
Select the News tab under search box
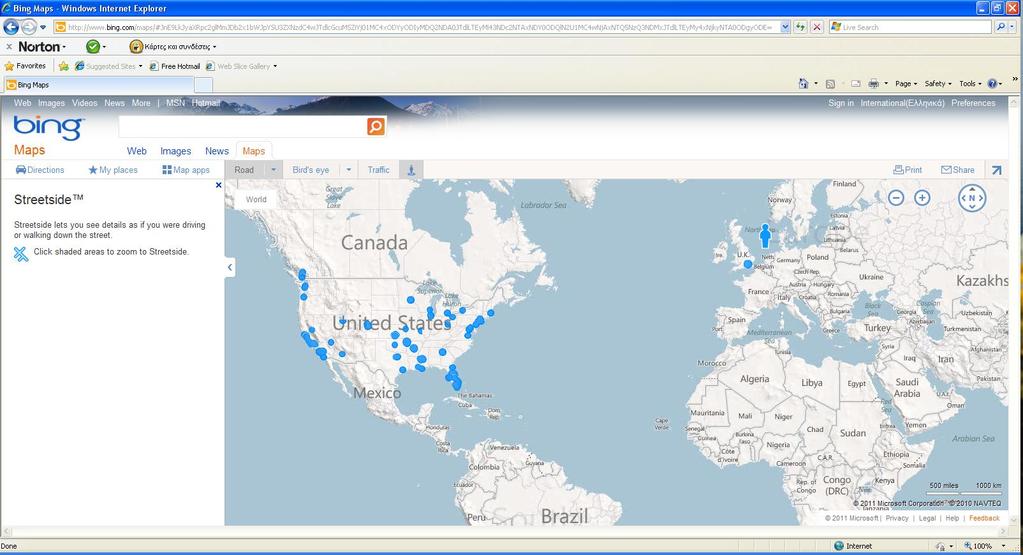(x=217, y=151)
